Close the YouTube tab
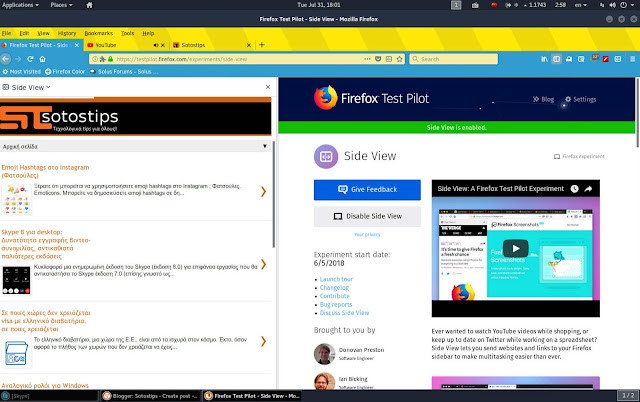The height and width of the screenshot is (402, 640). (163, 45)
